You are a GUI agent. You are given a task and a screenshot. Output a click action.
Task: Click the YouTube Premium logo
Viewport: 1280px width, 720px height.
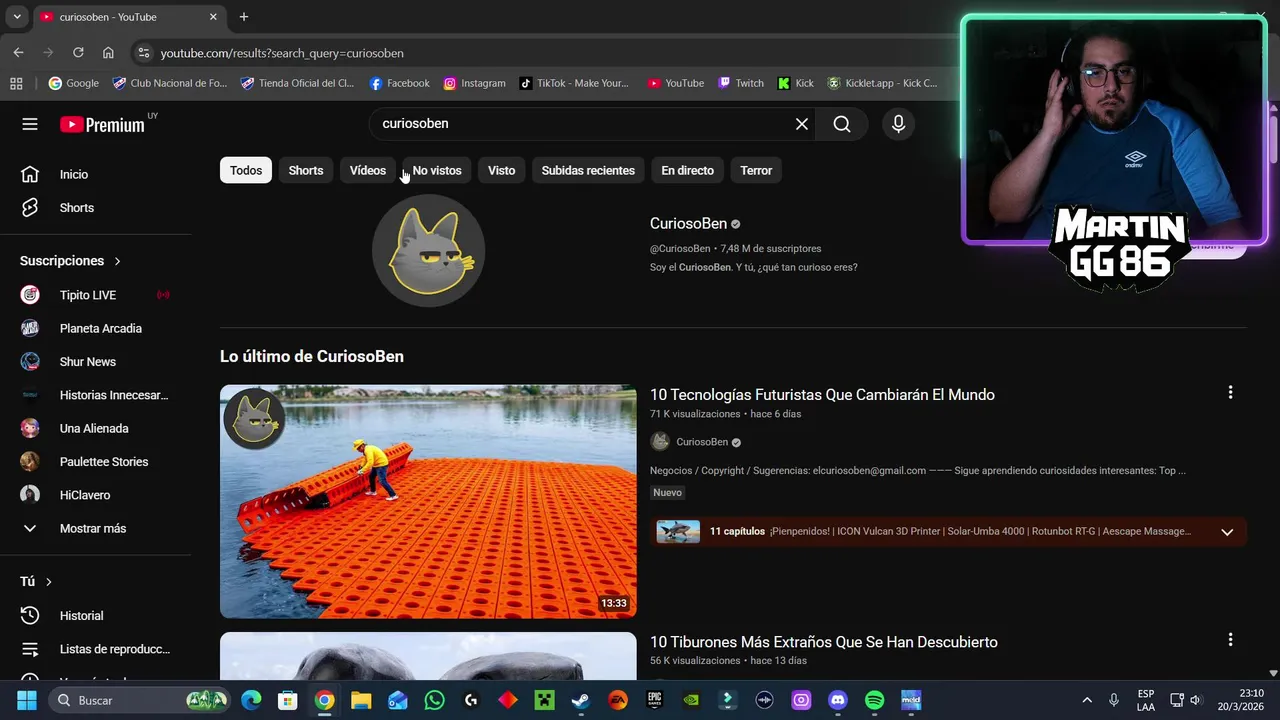tap(102, 124)
